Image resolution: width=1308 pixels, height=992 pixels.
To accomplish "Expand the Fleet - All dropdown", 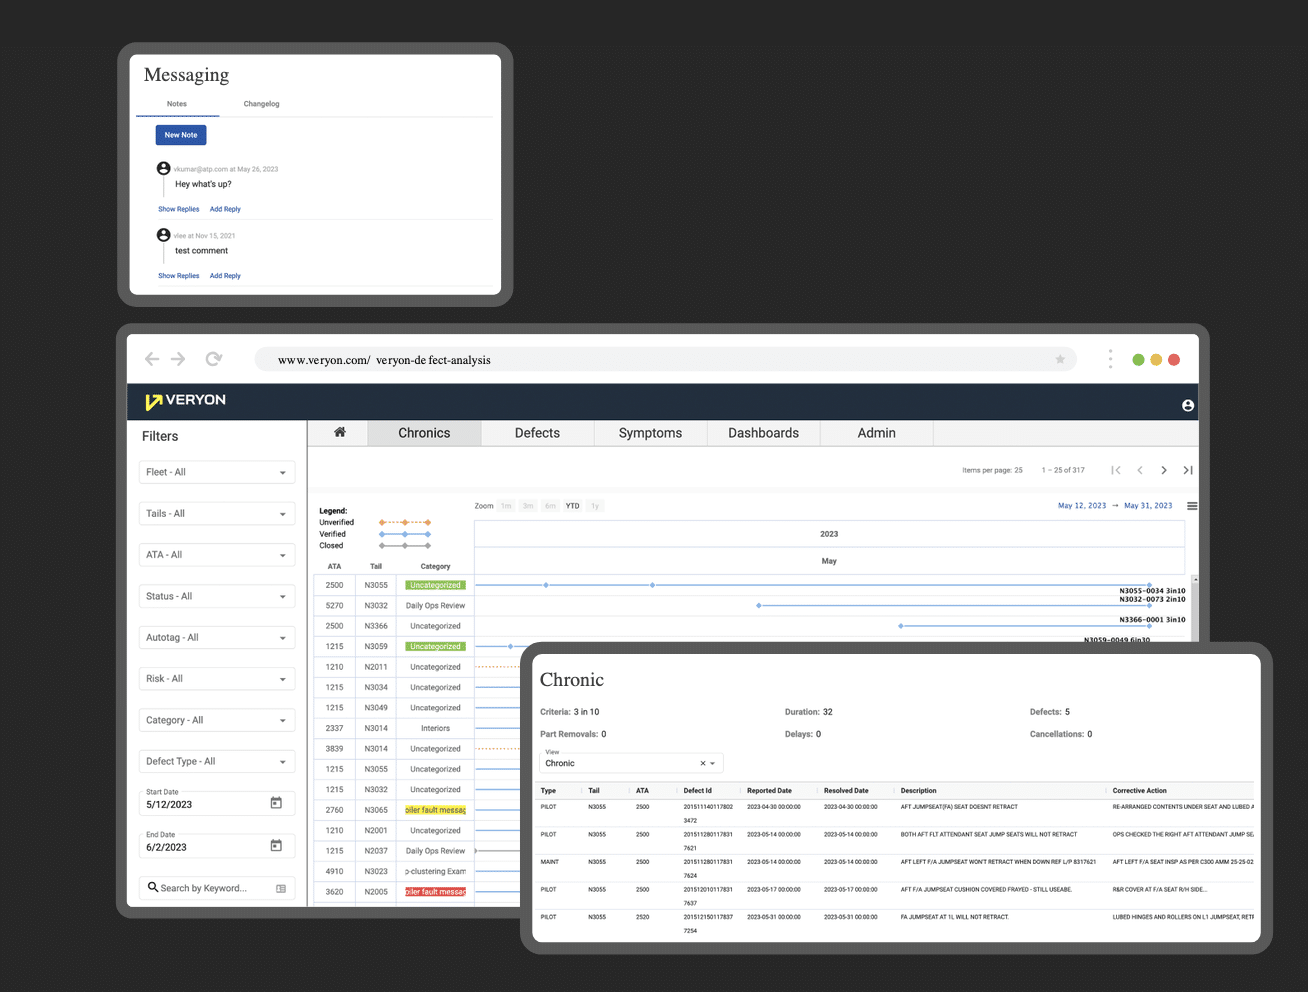I will pyautogui.click(x=217, y=472).
